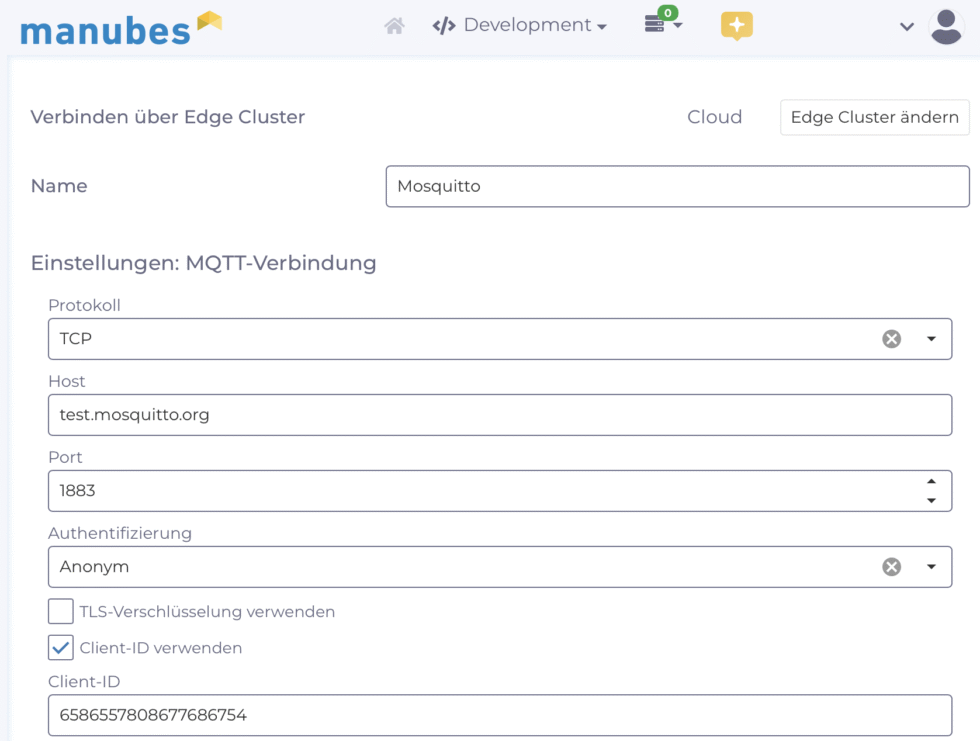
Task: Click the Name field containing Mosquitto
Action: (677, 186)
